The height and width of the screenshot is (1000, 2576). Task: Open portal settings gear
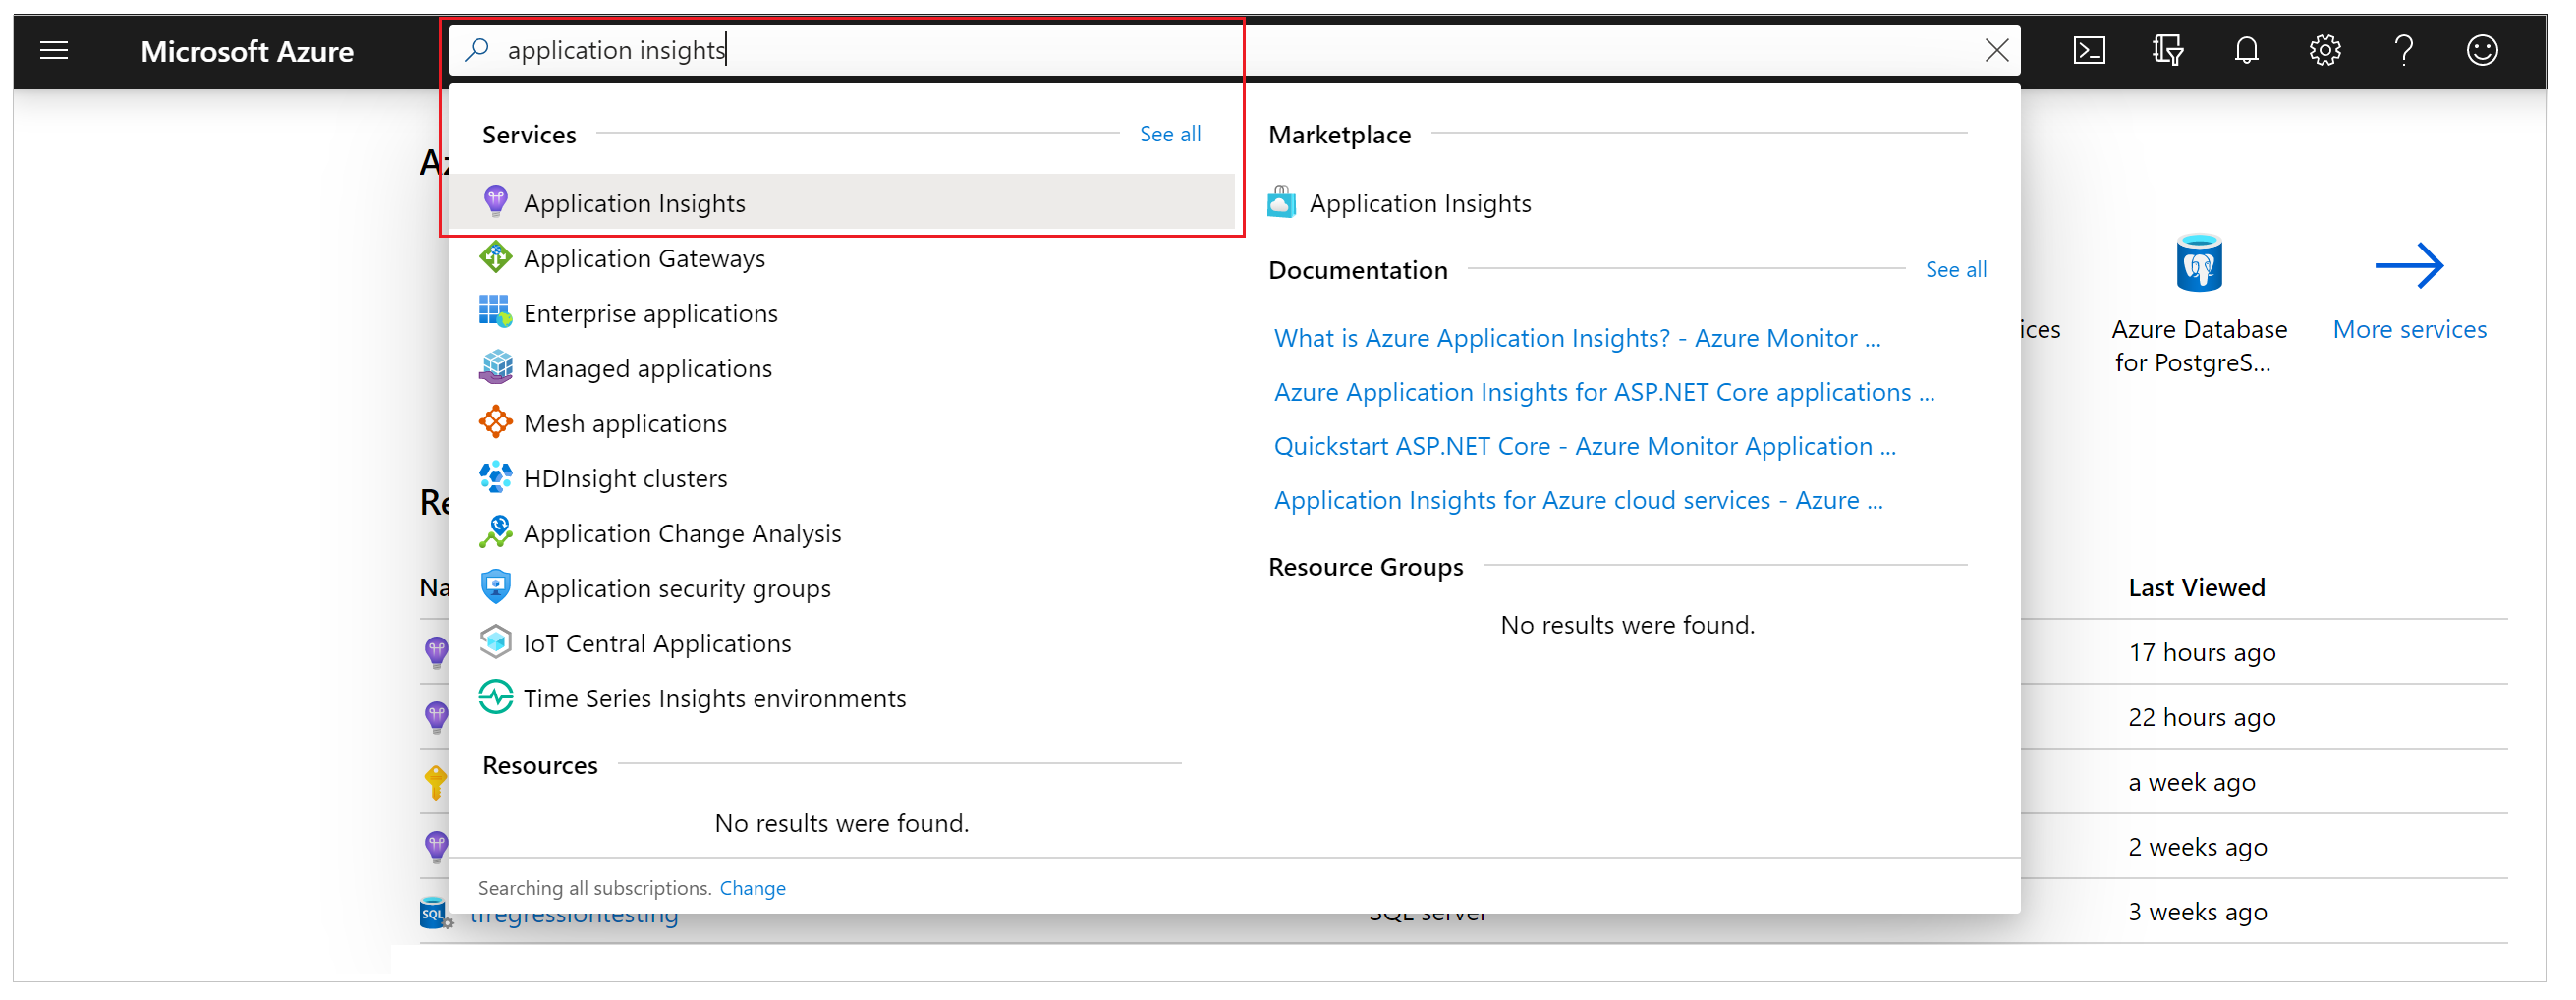pyautogui.click(x=2325, y=50)
